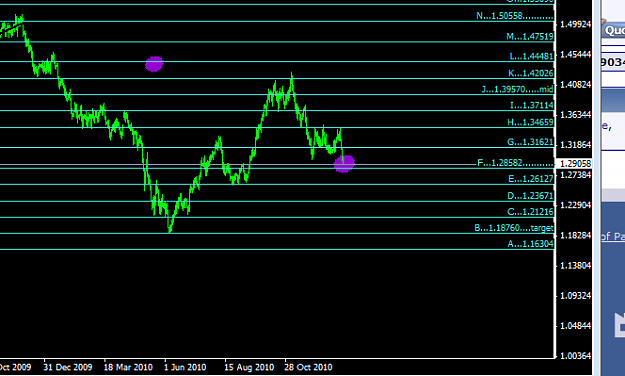
Task: Click price axis value 1.04844
Action: (575, 326)
